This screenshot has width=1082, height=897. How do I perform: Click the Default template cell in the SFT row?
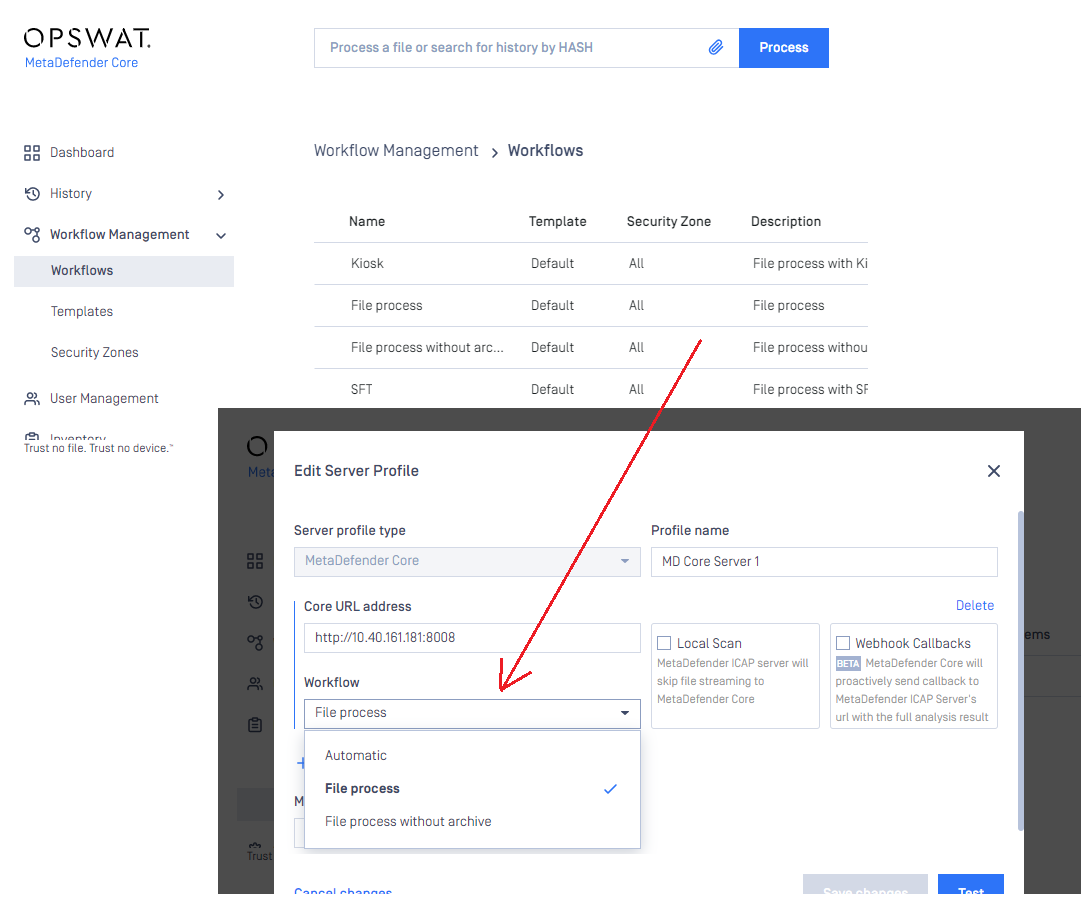coord(552,390)
